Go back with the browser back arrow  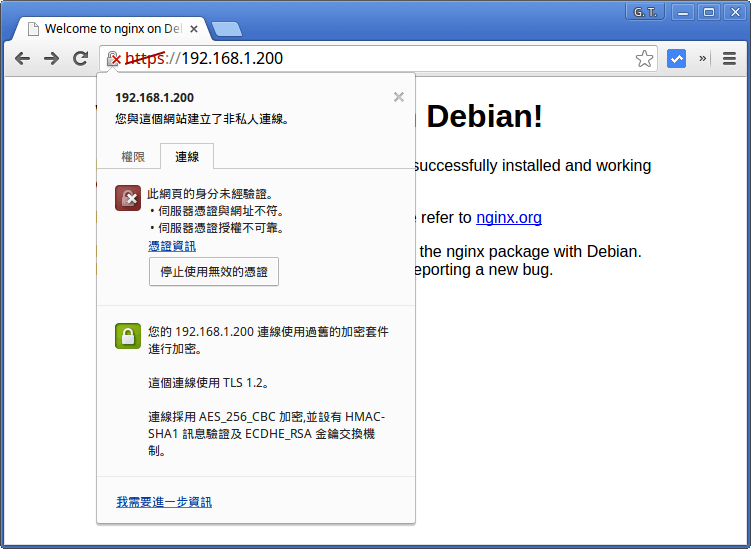(23, 58)
